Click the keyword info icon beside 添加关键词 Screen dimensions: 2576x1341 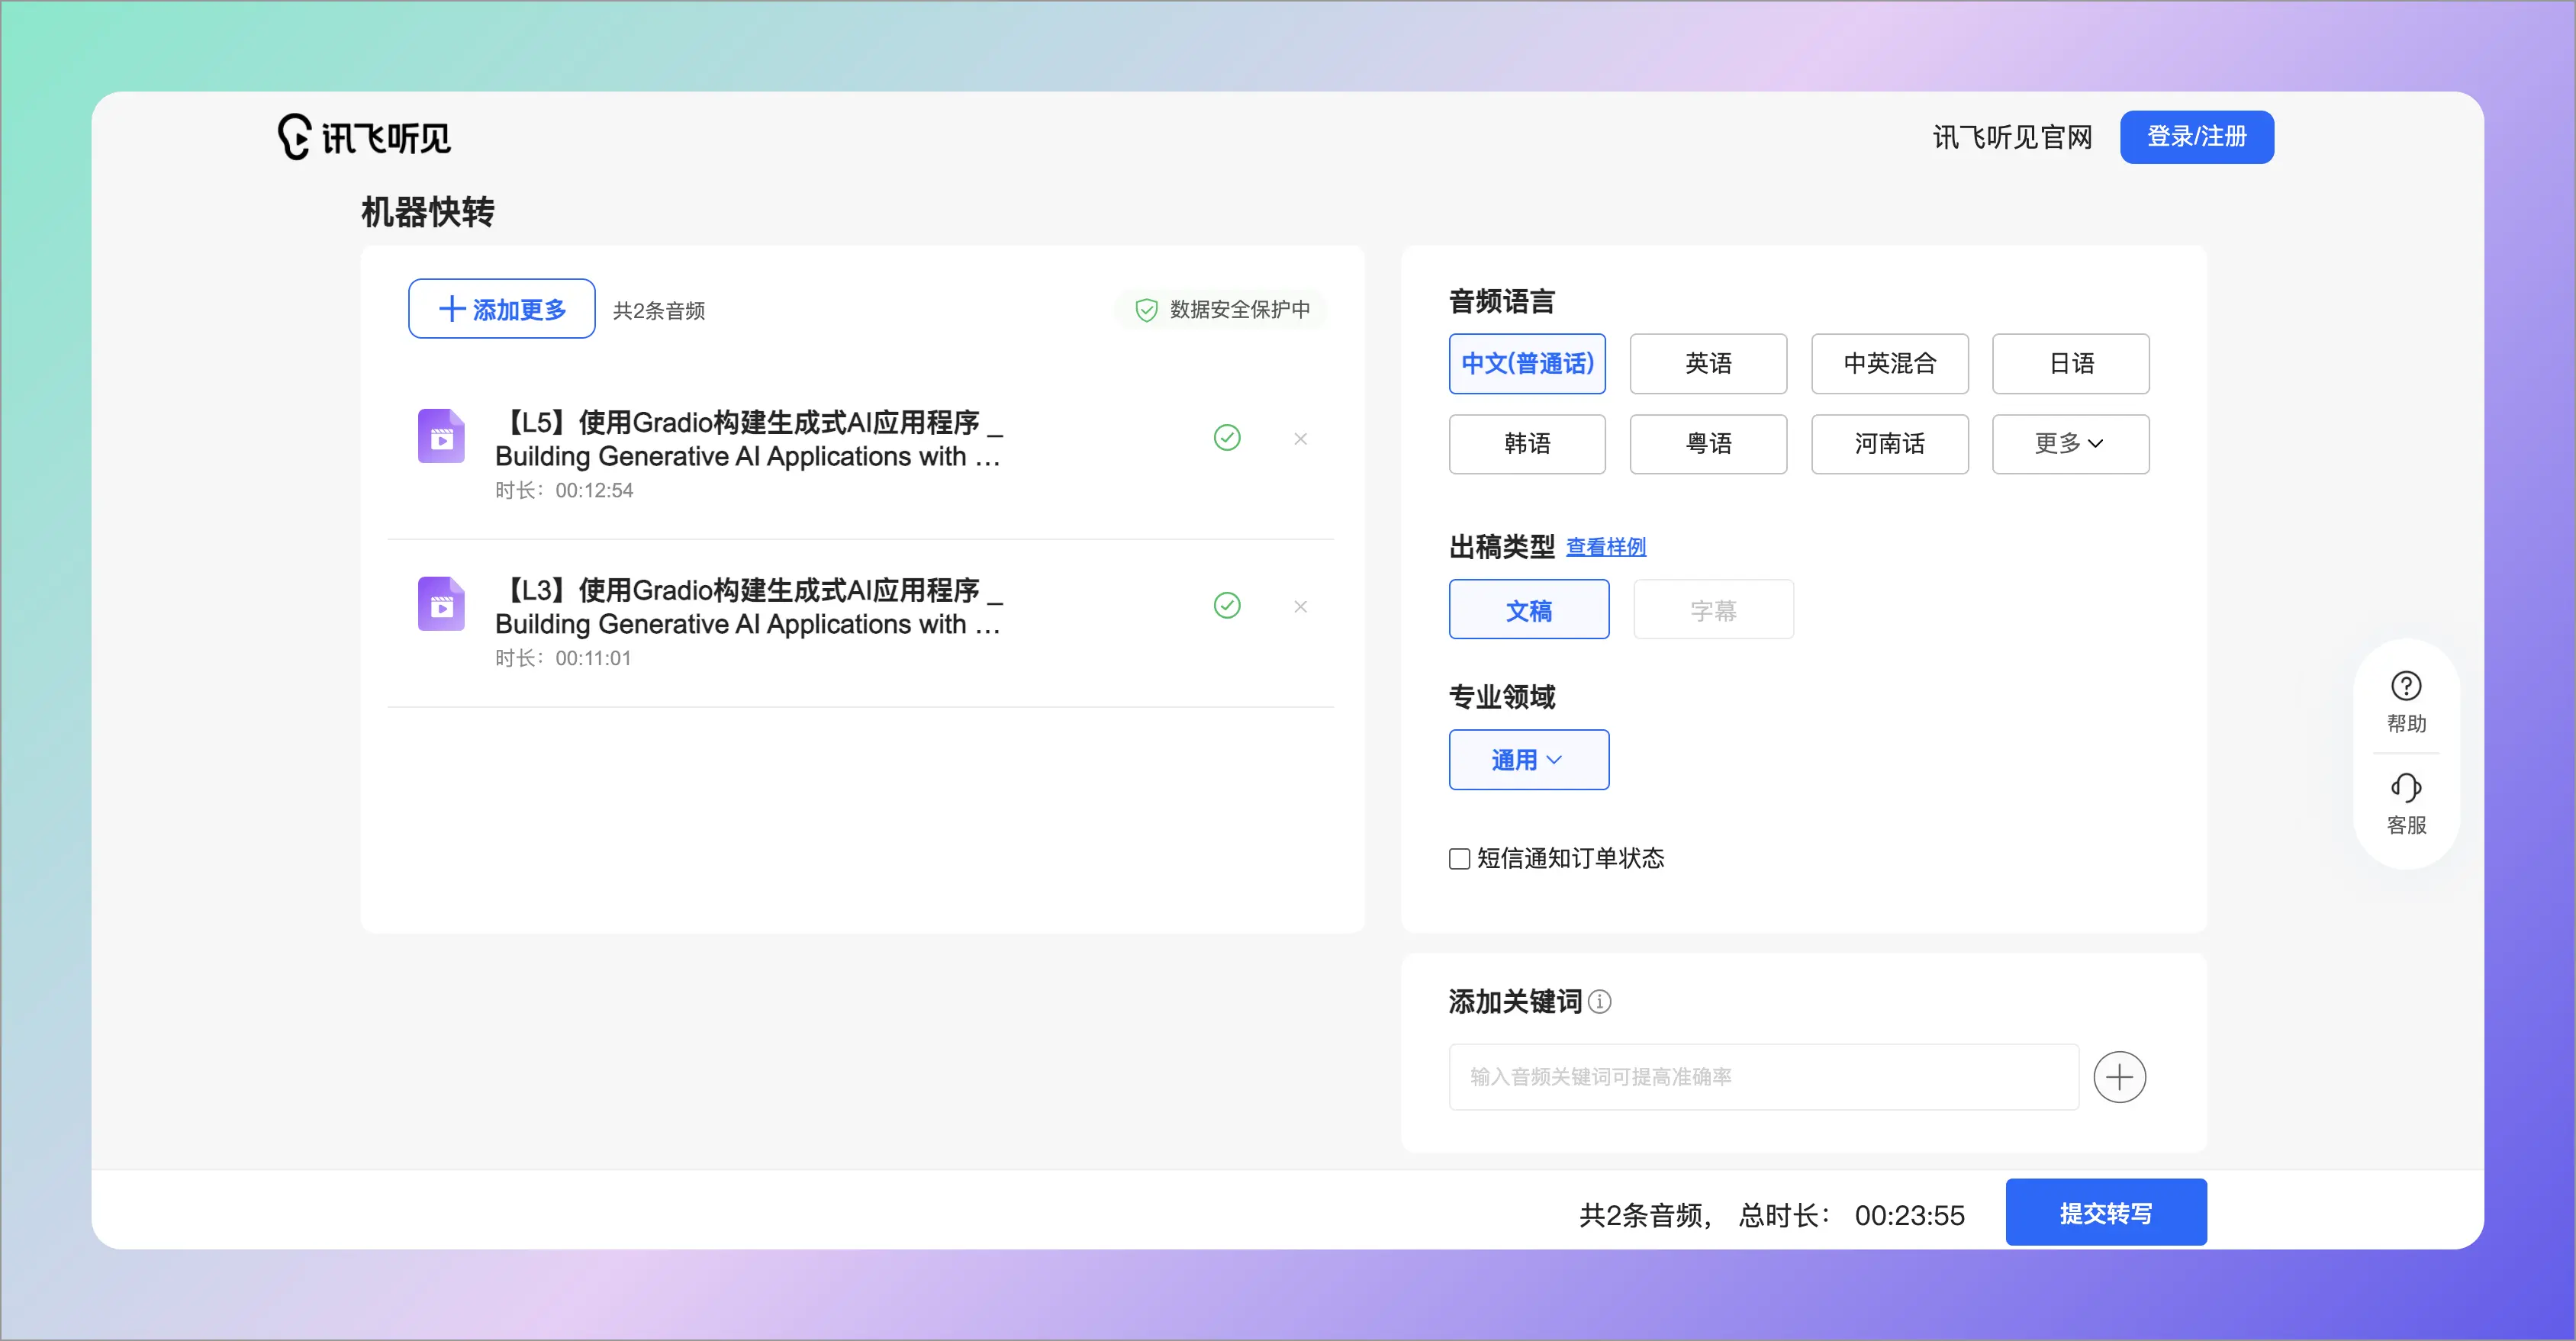pyautogui.click(x=1600, y=1002)
